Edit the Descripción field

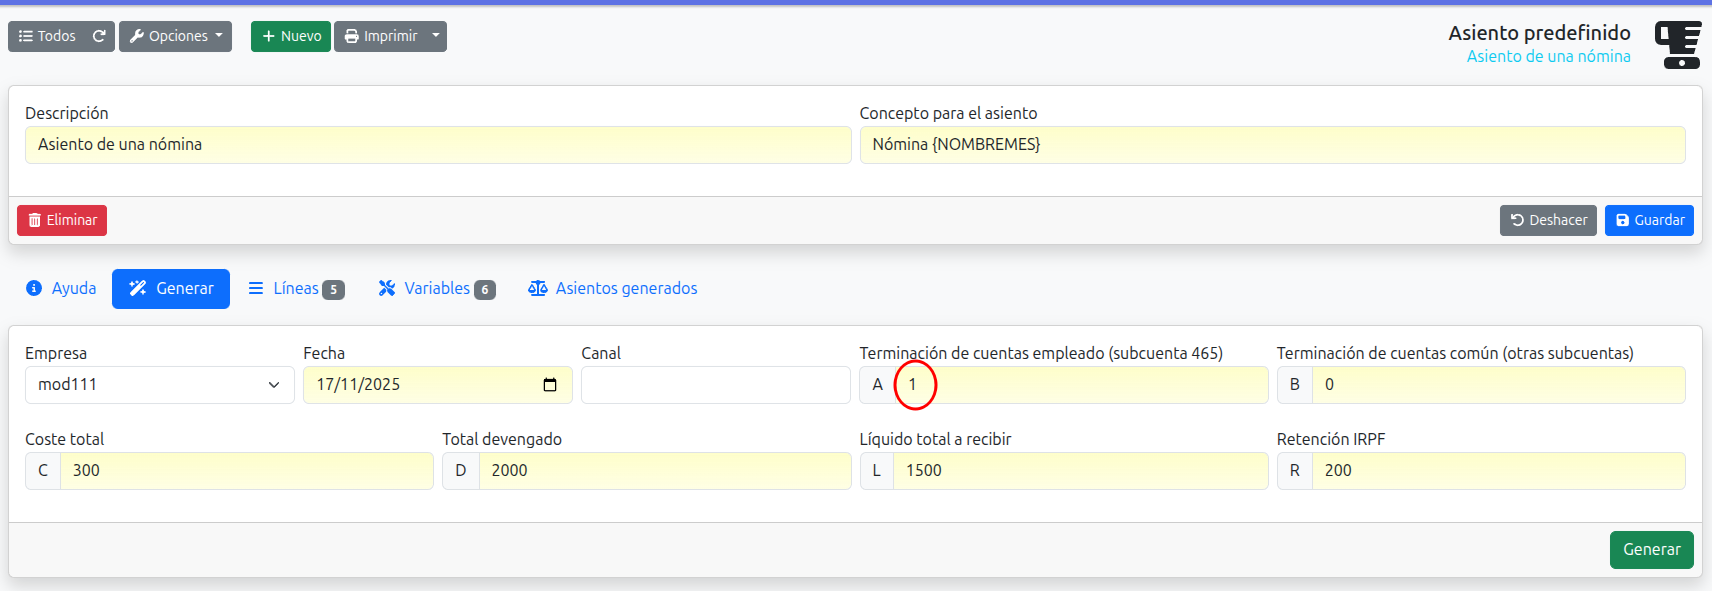(x=438, y=145)
